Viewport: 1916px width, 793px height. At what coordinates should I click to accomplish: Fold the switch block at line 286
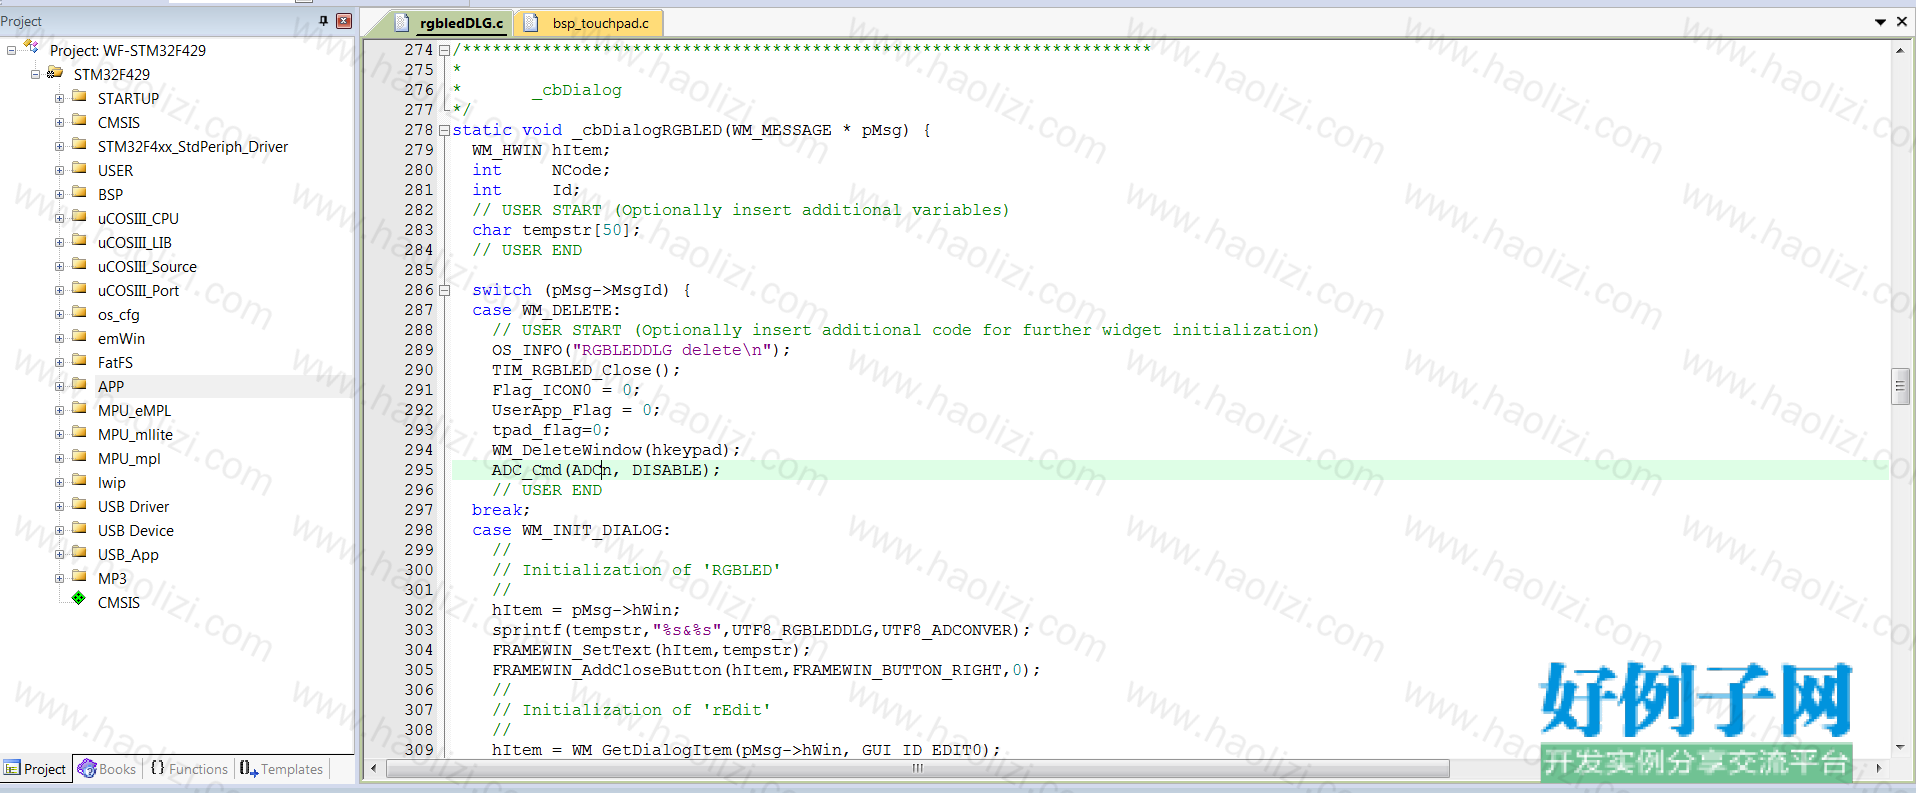click(444, 290)
